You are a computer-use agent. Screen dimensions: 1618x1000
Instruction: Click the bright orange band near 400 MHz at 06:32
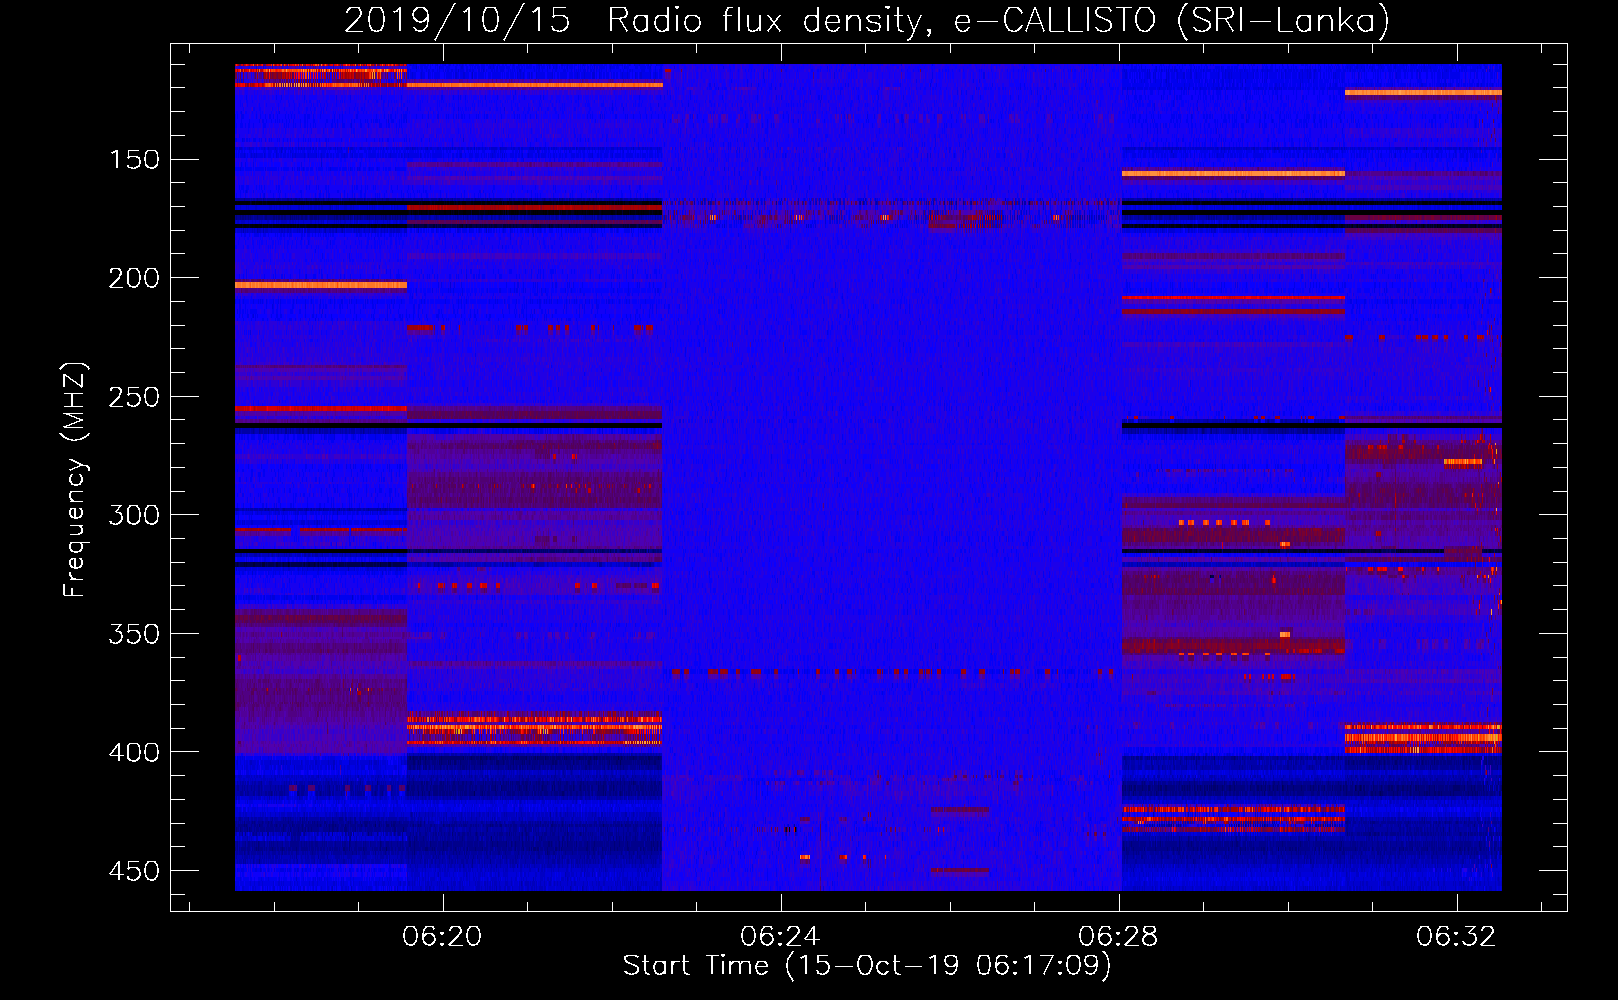pyautogui.click(x=1423, y=739)
